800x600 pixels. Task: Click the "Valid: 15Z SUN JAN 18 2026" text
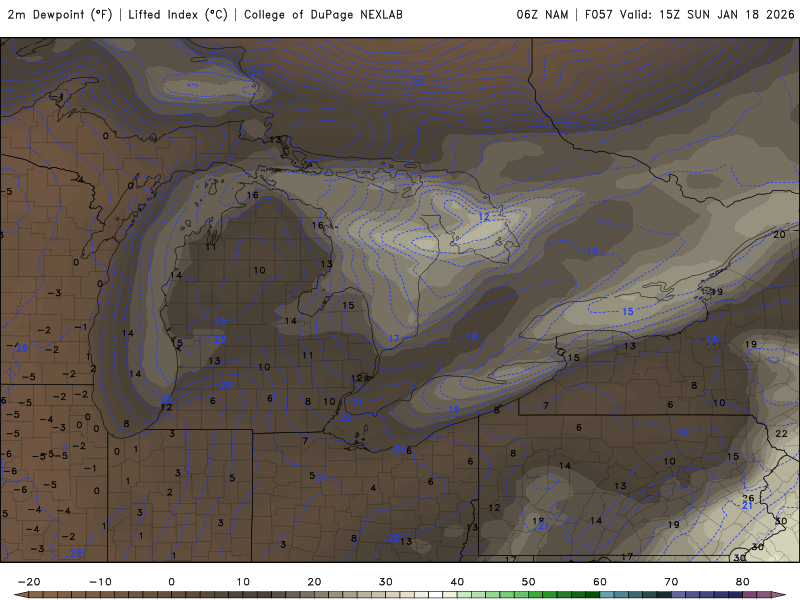coord(707,15)
